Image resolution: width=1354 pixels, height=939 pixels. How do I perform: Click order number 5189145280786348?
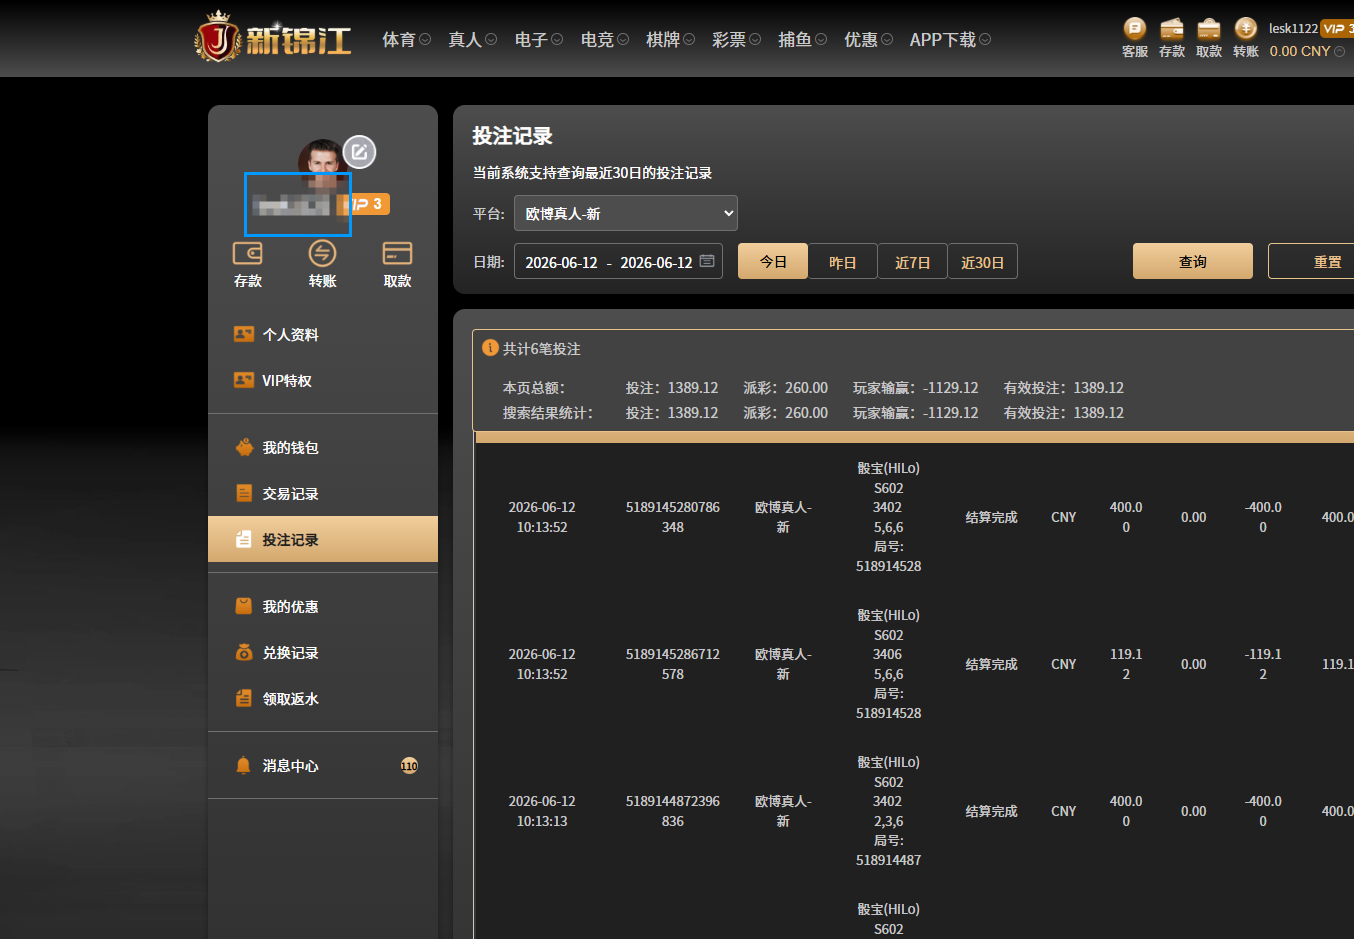673,517
